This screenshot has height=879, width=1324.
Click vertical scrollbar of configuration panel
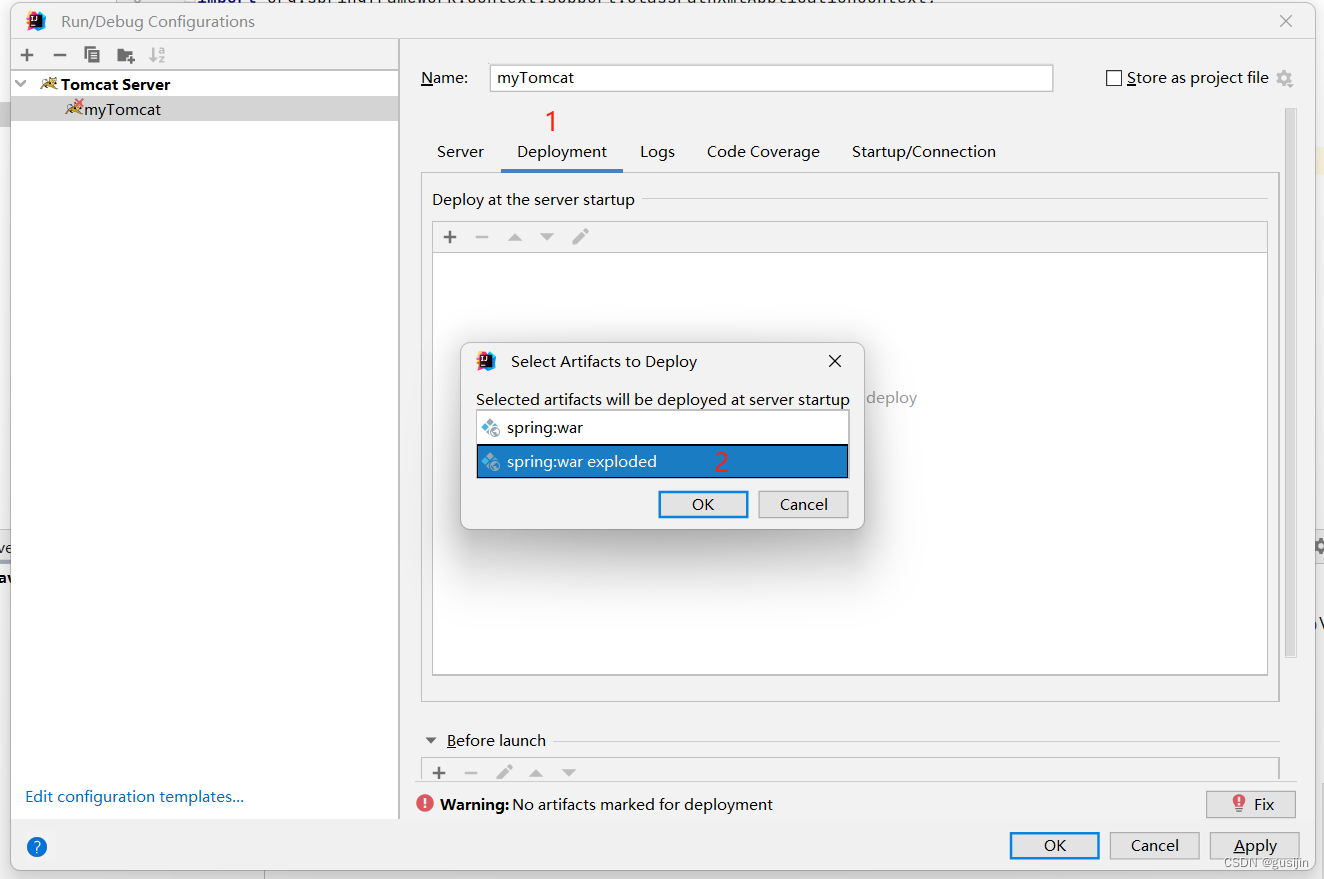pos(1291,382)
